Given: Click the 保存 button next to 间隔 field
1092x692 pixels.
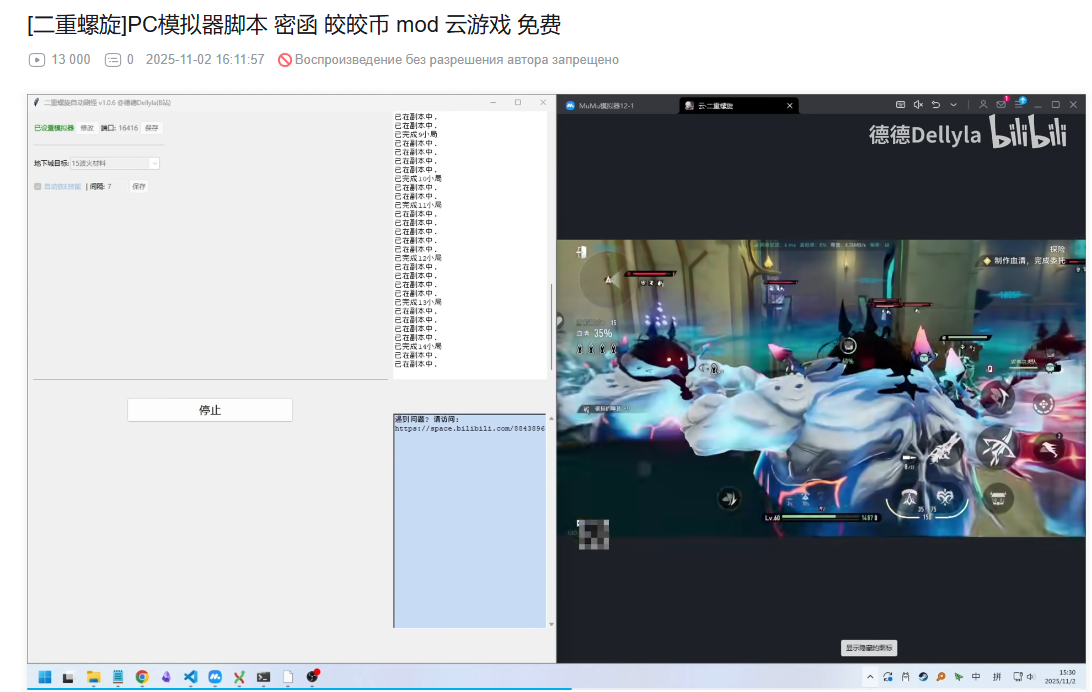Looking at the screenshot, I should click(139, 187).
